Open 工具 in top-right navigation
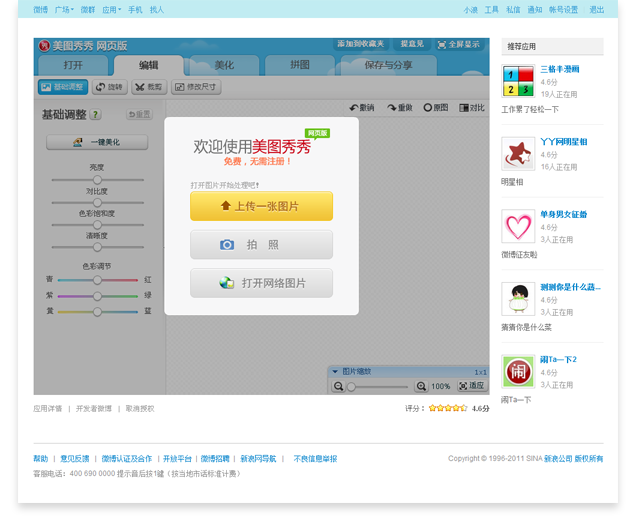 point(492,10)
